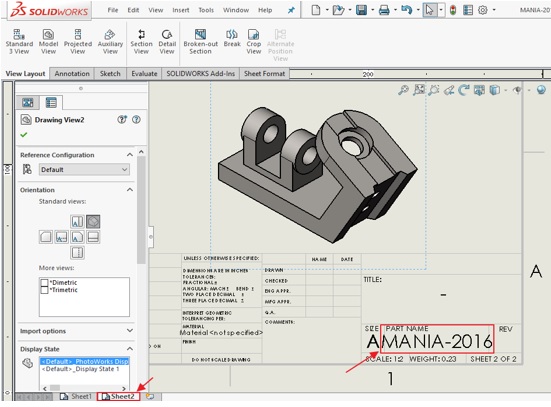
Task: Open the Undo dropdown arrow
Action: coord(418,10)
